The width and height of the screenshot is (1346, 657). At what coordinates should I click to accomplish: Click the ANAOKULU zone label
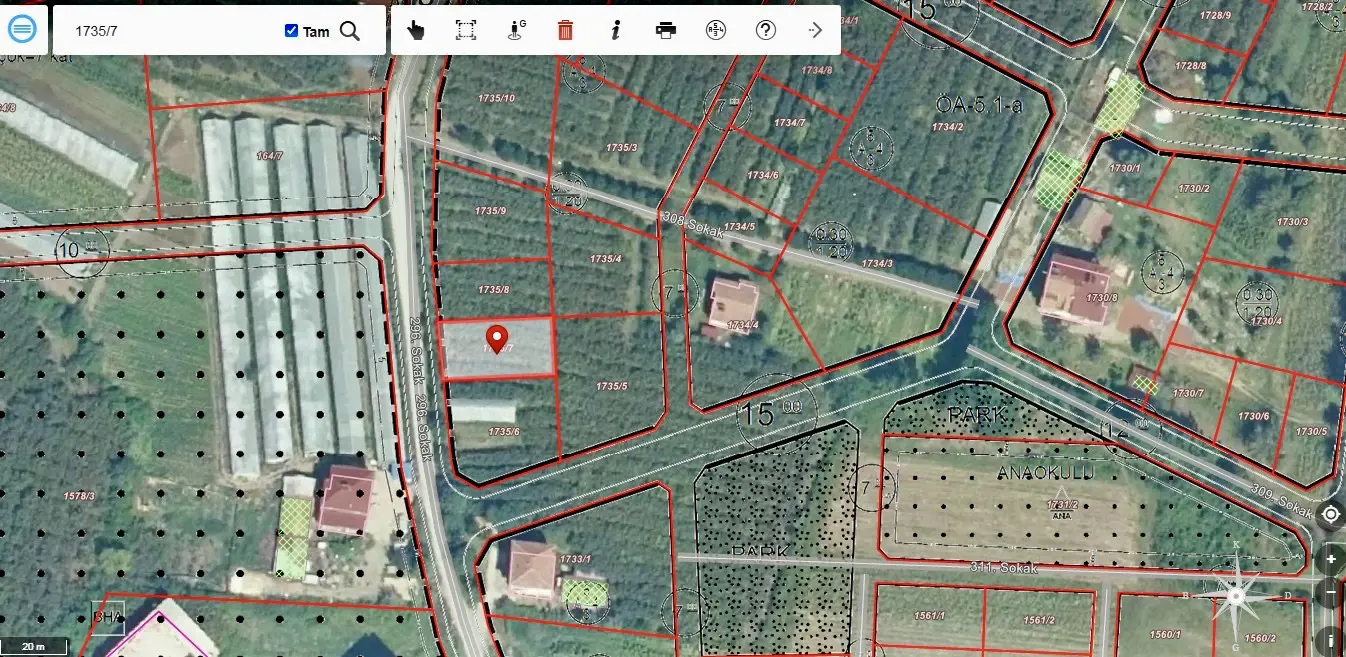[x=1046, y=472]
